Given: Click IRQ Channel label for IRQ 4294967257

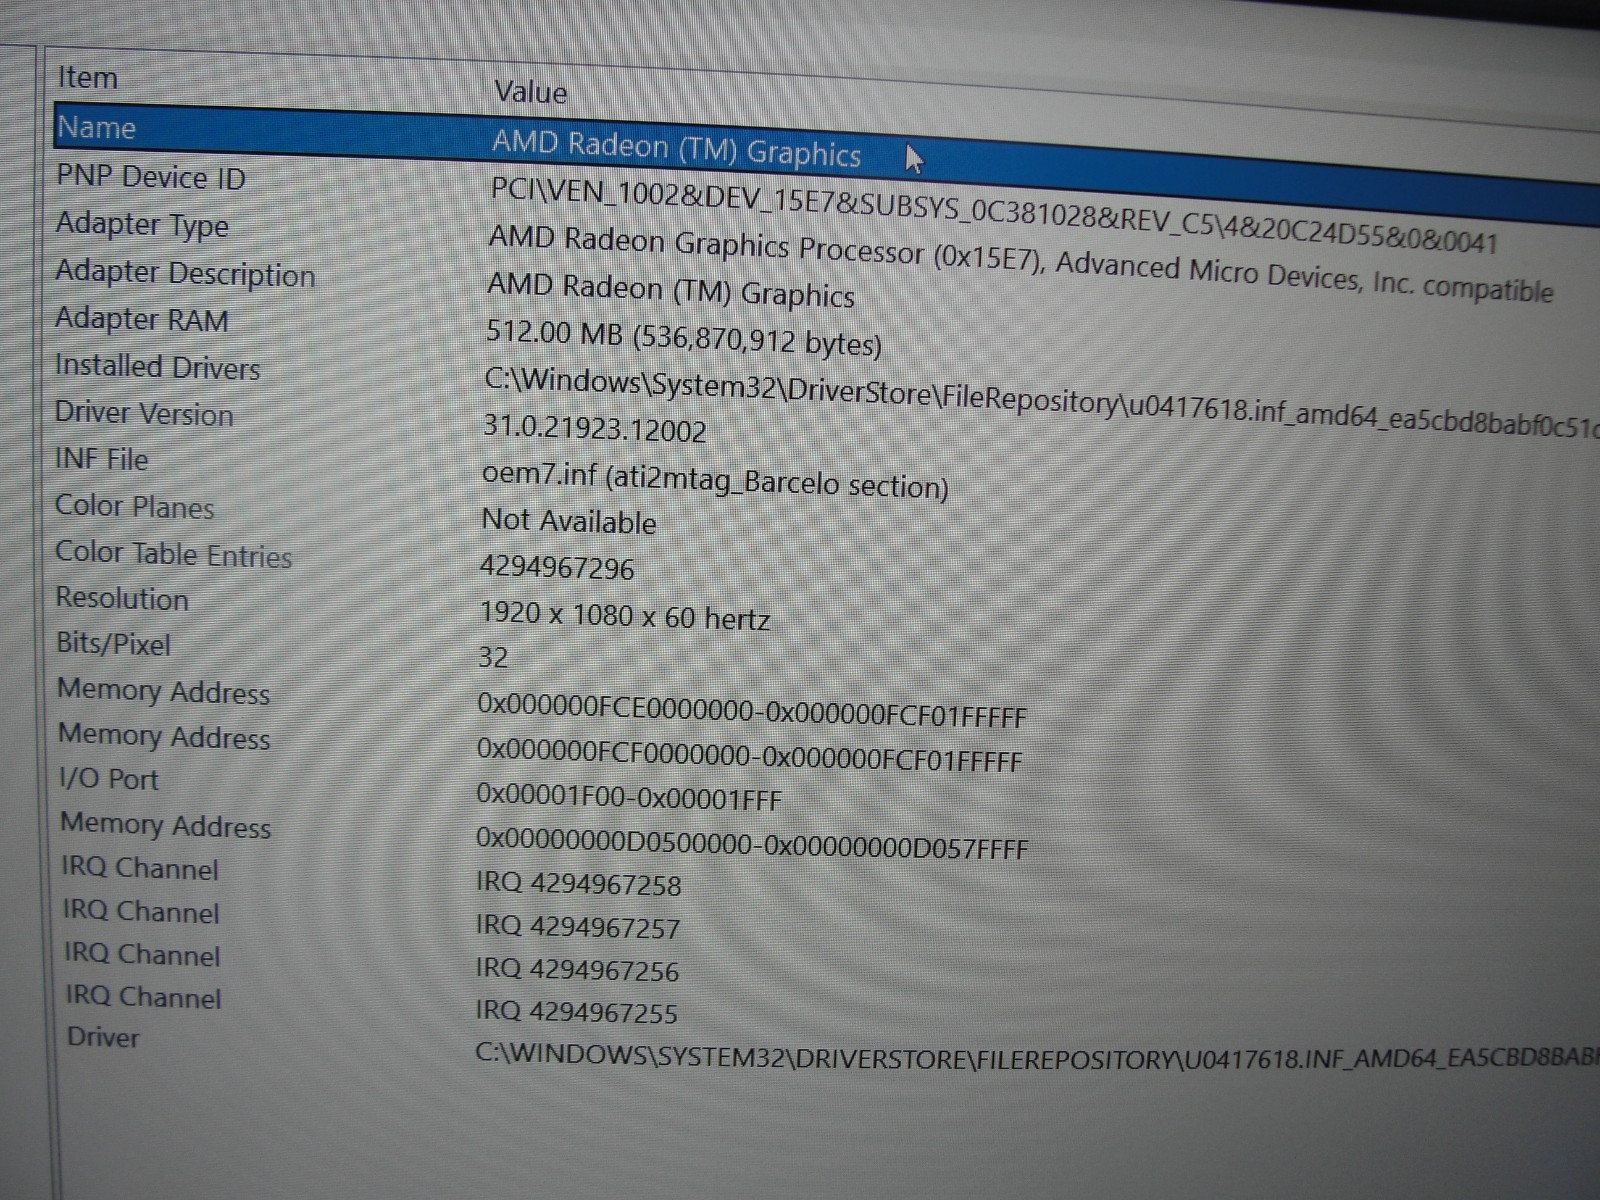Looking at the screenshot, I should (141, 911).
